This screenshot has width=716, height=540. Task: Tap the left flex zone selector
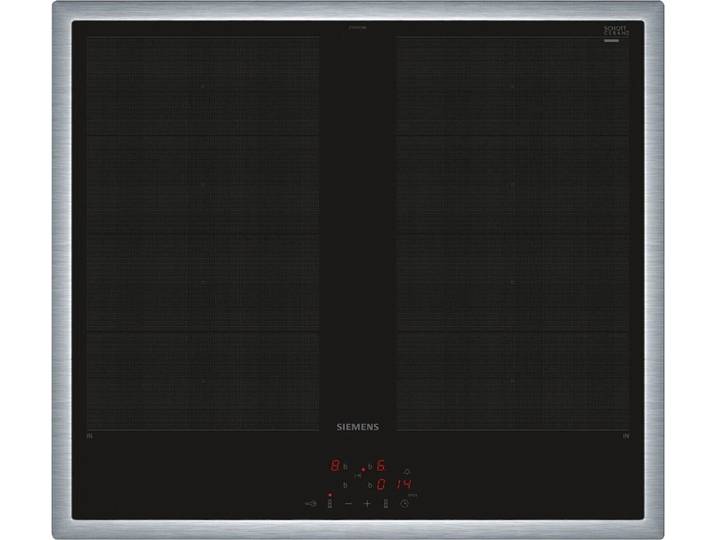click(330, 503)
